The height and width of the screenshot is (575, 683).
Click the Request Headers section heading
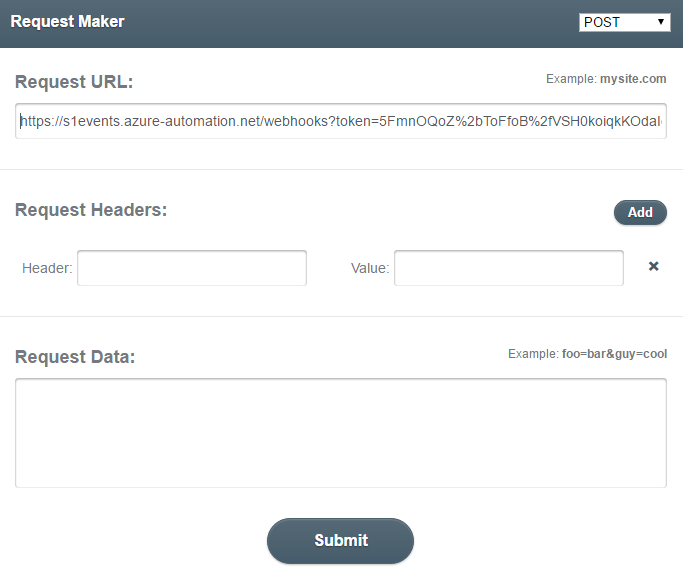(91, 210)
